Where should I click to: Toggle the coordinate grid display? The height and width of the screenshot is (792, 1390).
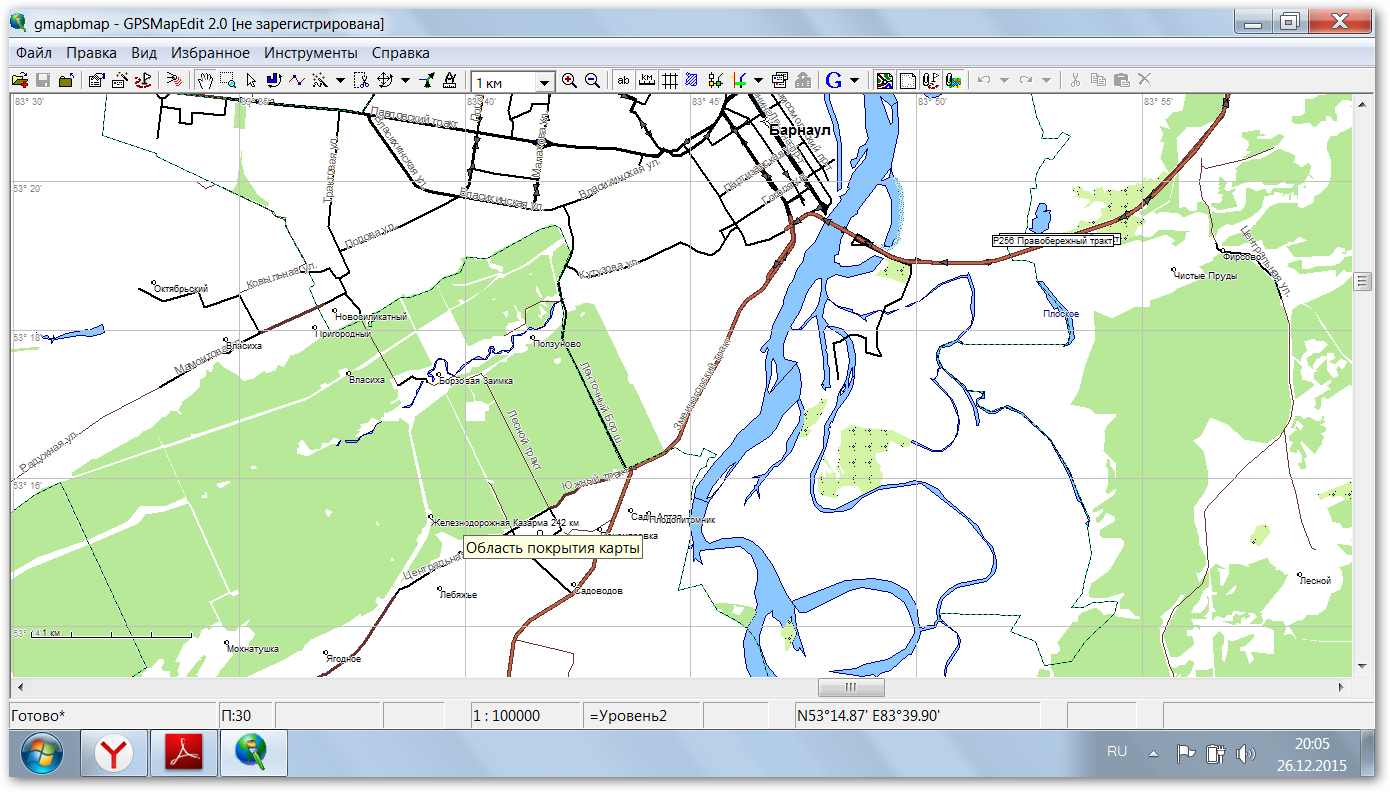pyautogui.click(x=670, y=80)
